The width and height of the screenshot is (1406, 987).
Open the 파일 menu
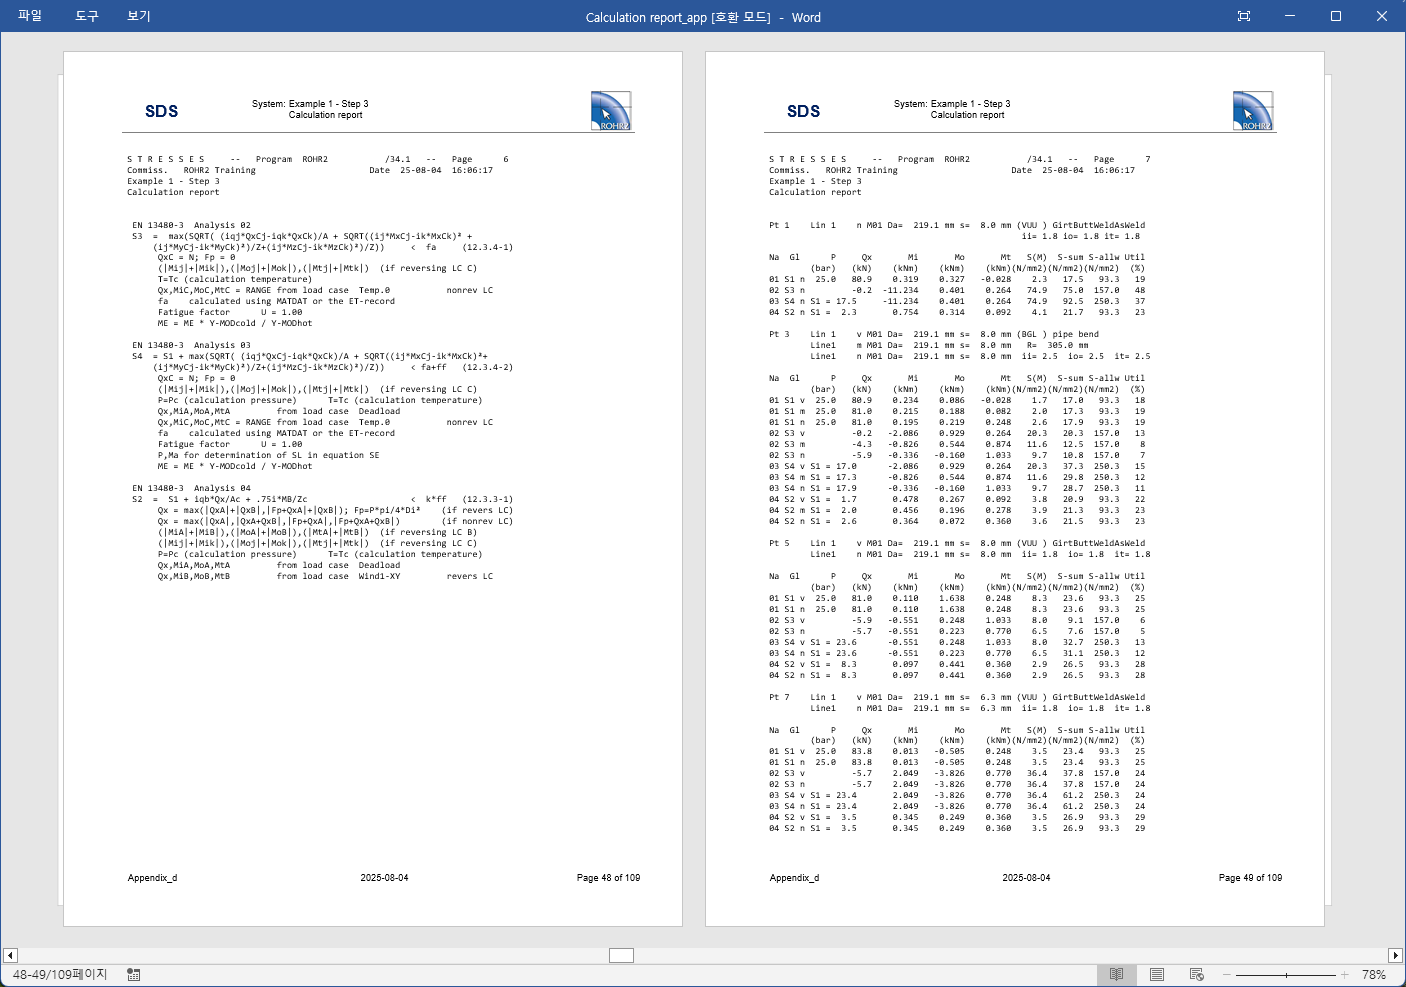pyautogui.click(x=30, y=16)
